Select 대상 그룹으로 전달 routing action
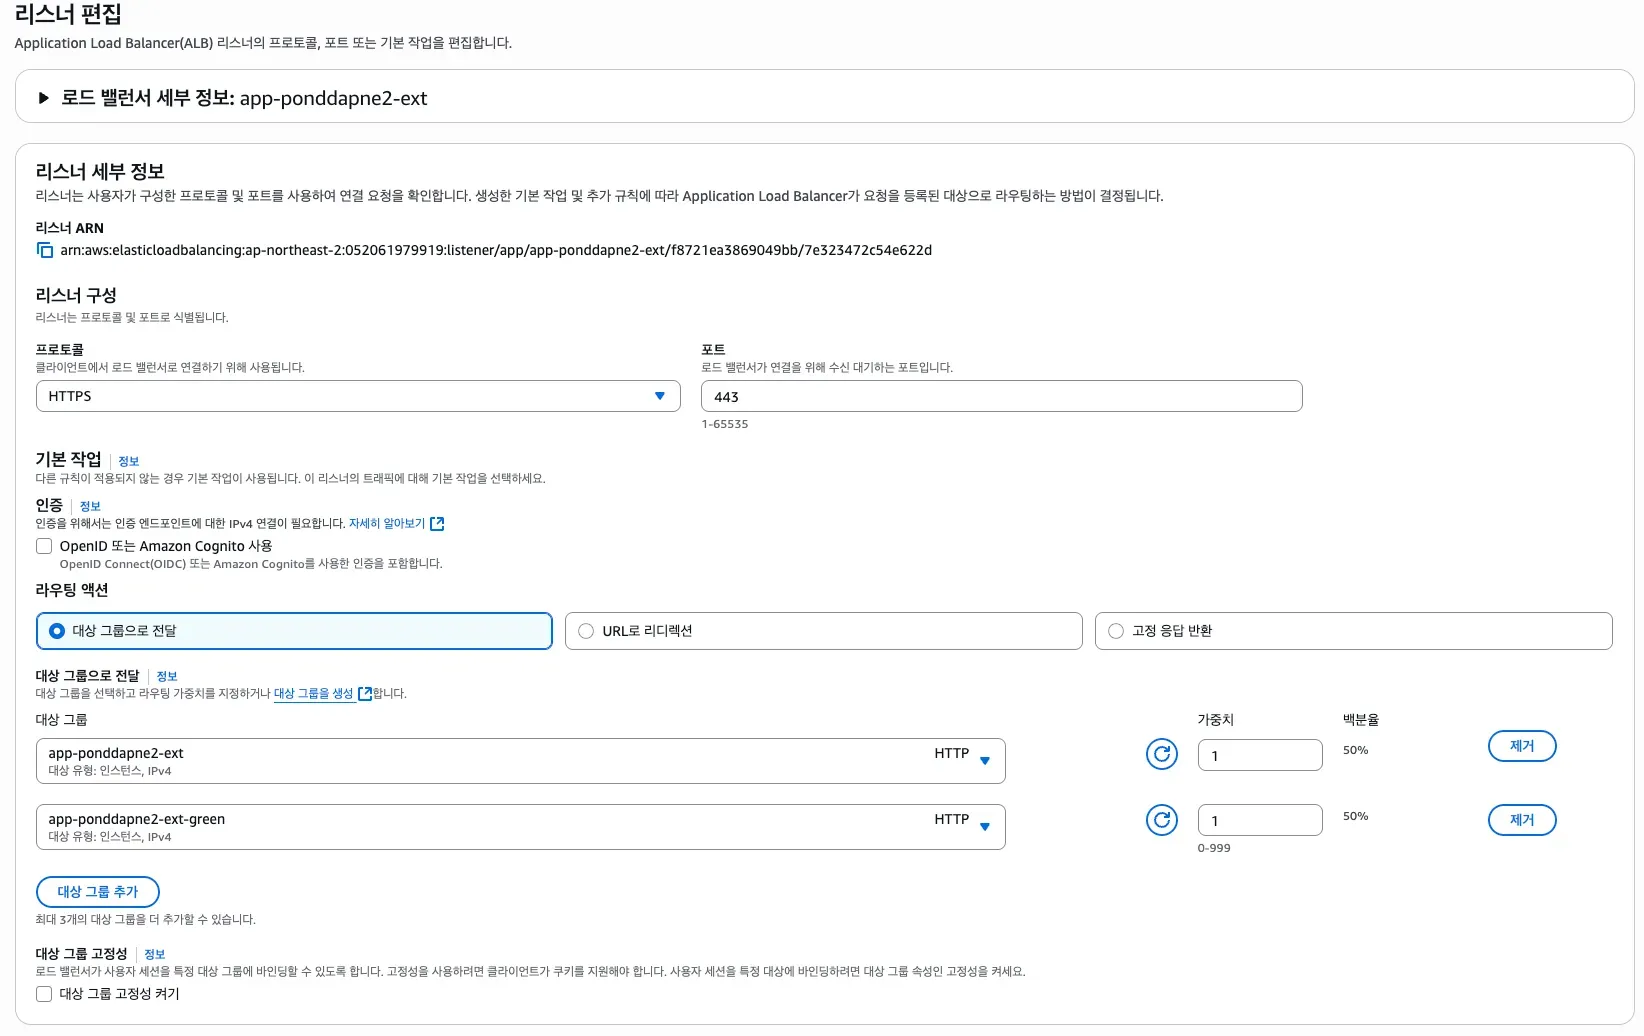The image size is (1644, 1036). pos(294,631)
